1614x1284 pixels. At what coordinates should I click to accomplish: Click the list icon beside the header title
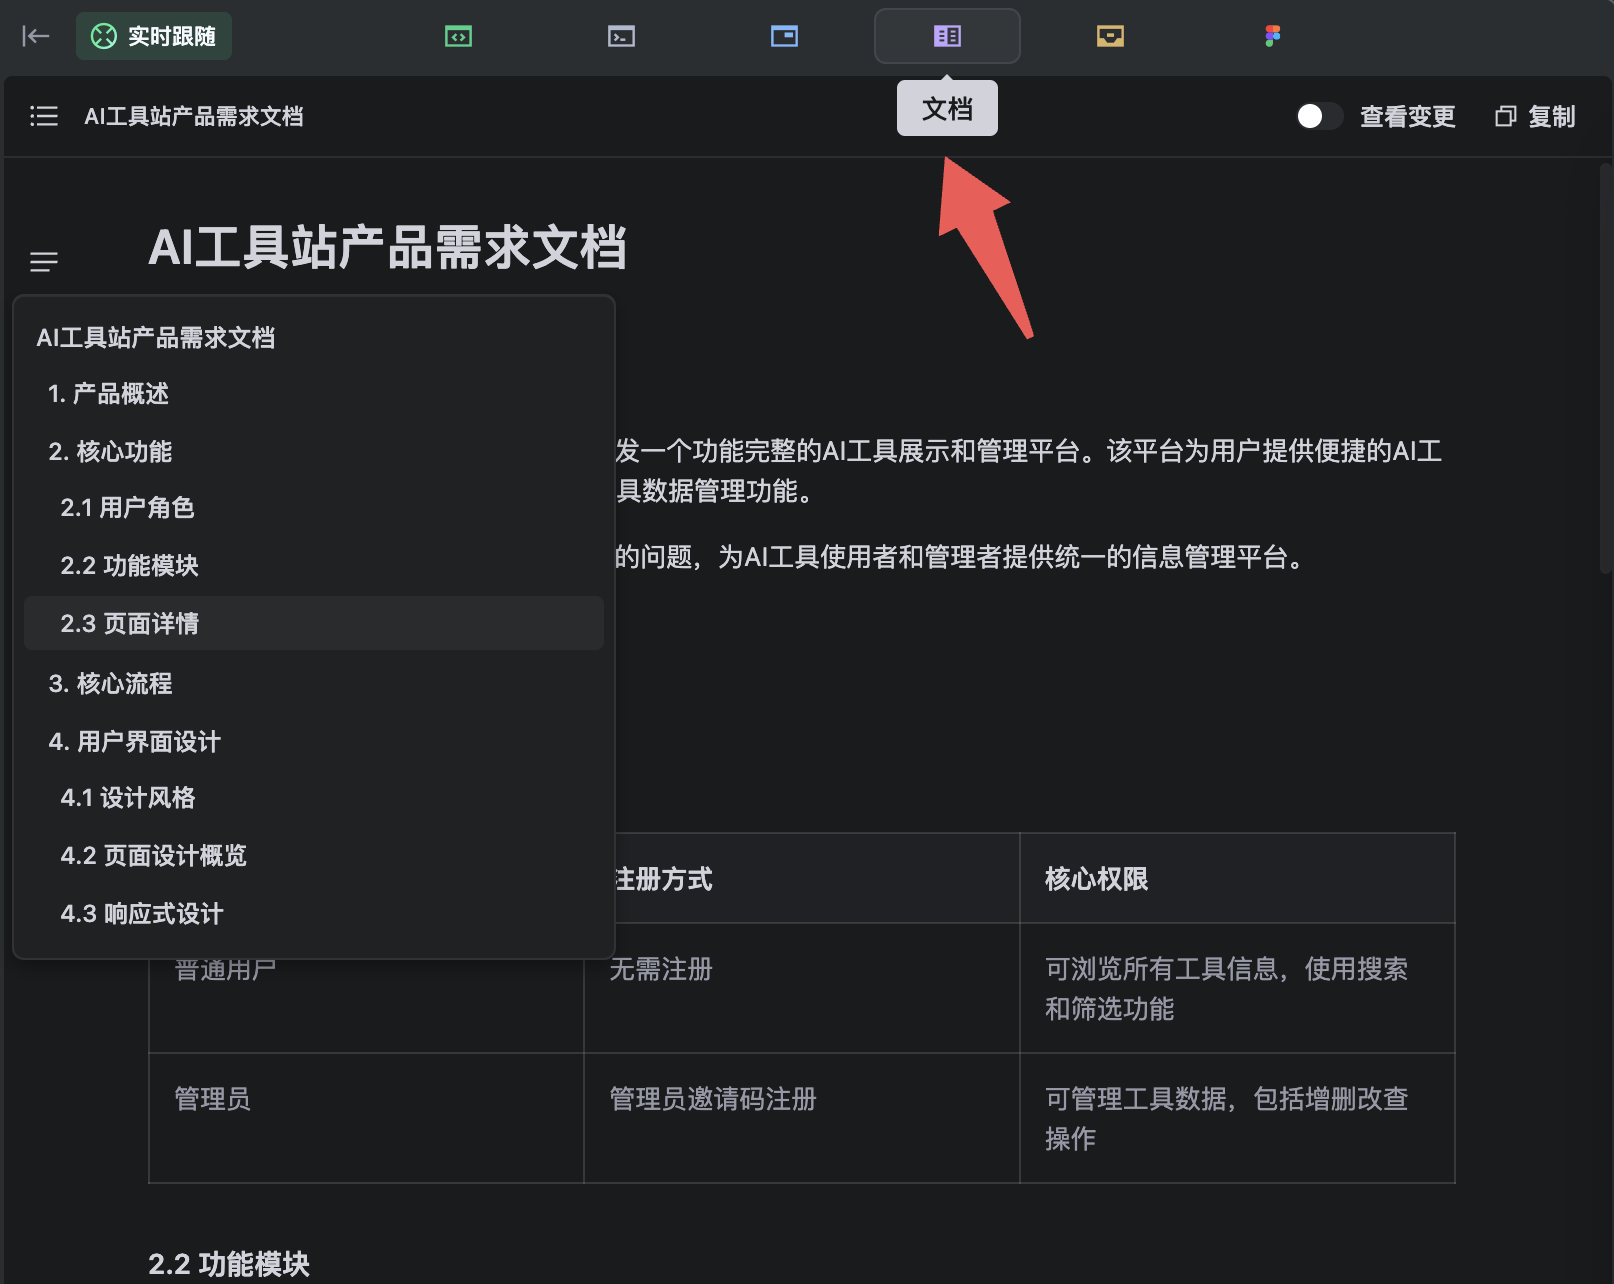click(44, 116)
